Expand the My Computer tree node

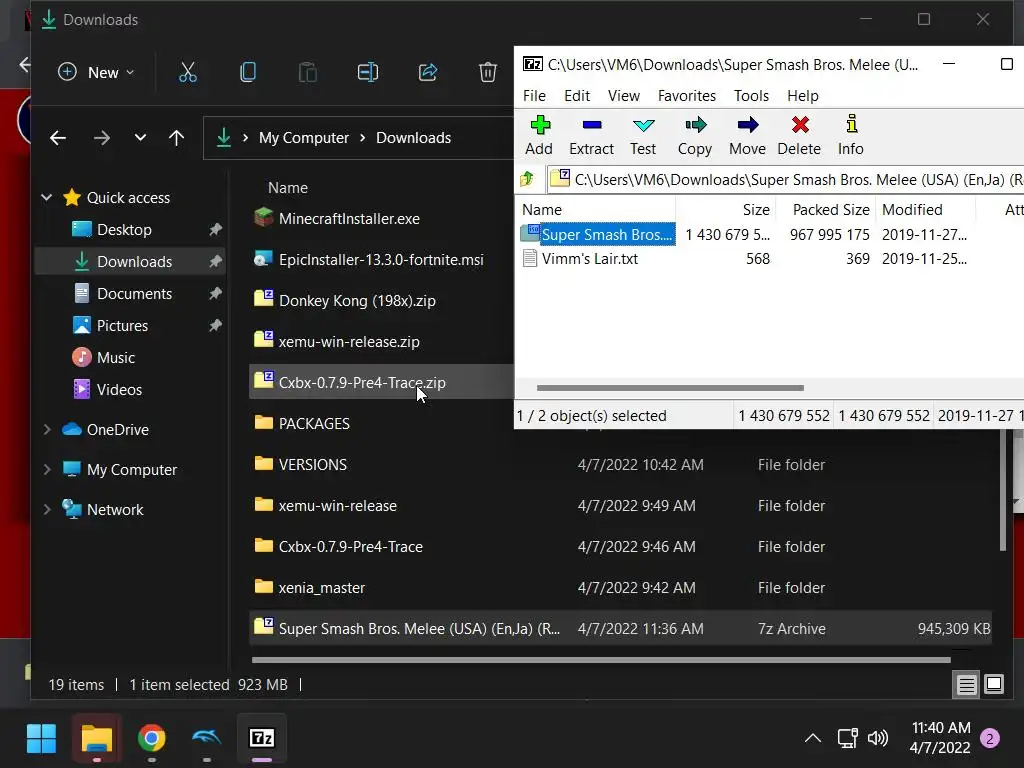coord(46,469)
